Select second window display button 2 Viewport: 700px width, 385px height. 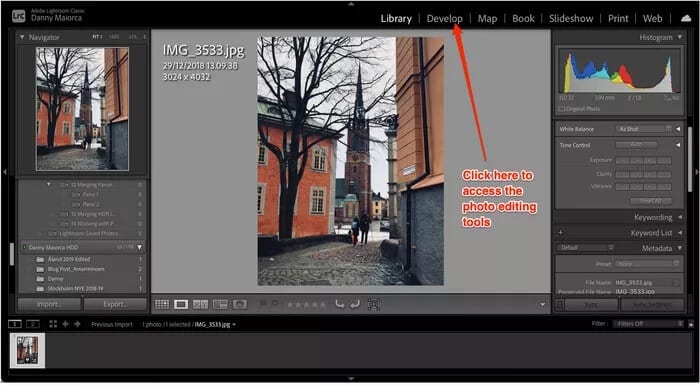tap(33, 324)
